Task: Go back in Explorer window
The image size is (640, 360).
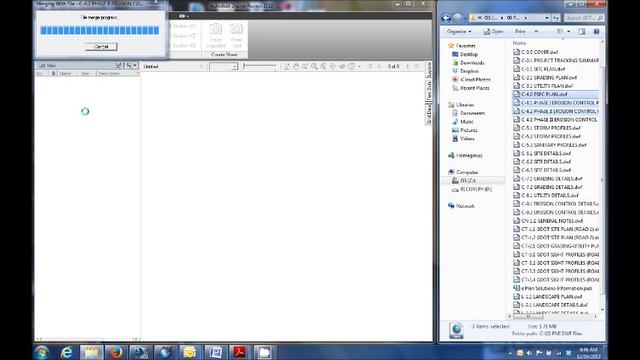Action: 446,18
